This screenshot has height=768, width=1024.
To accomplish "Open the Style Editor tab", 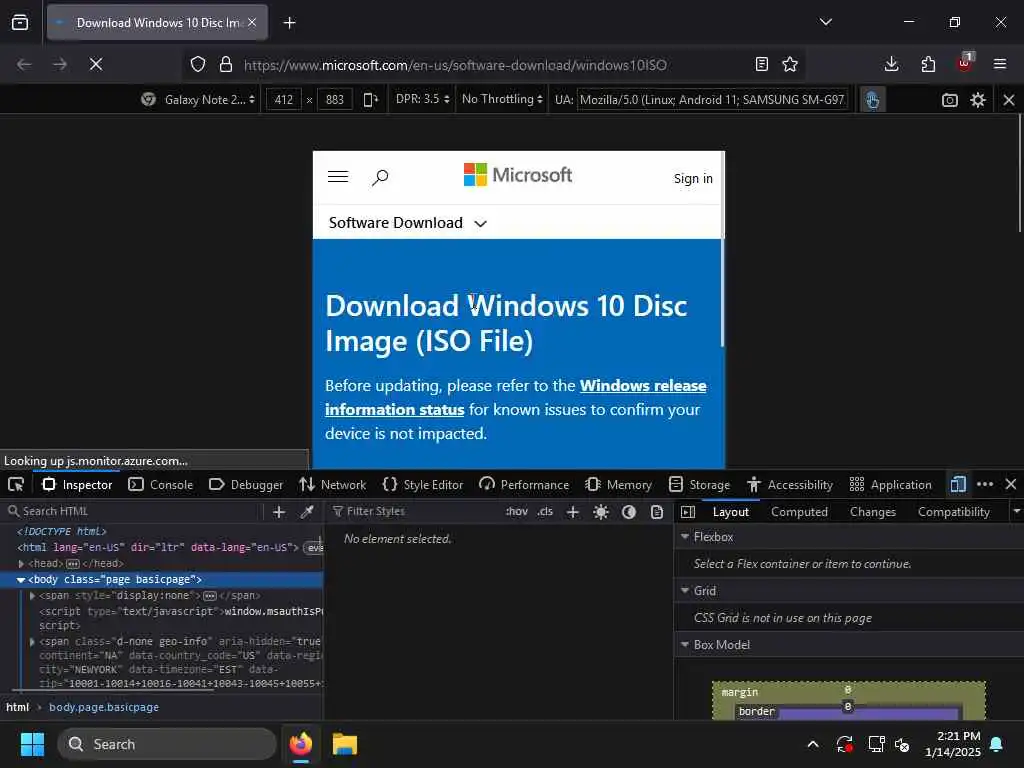I will pyautogui.click(x=423, y=485).
